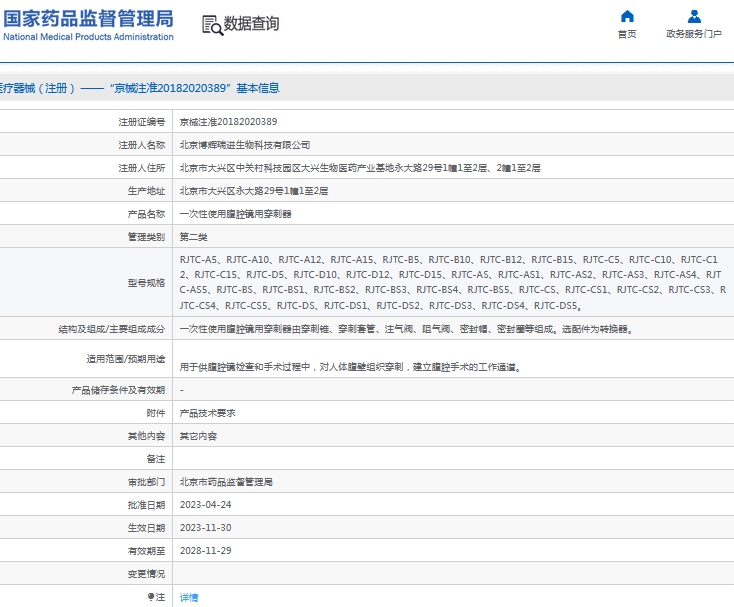
Task: Click the 数据查询 heading text
Action: tap(251, 23)
